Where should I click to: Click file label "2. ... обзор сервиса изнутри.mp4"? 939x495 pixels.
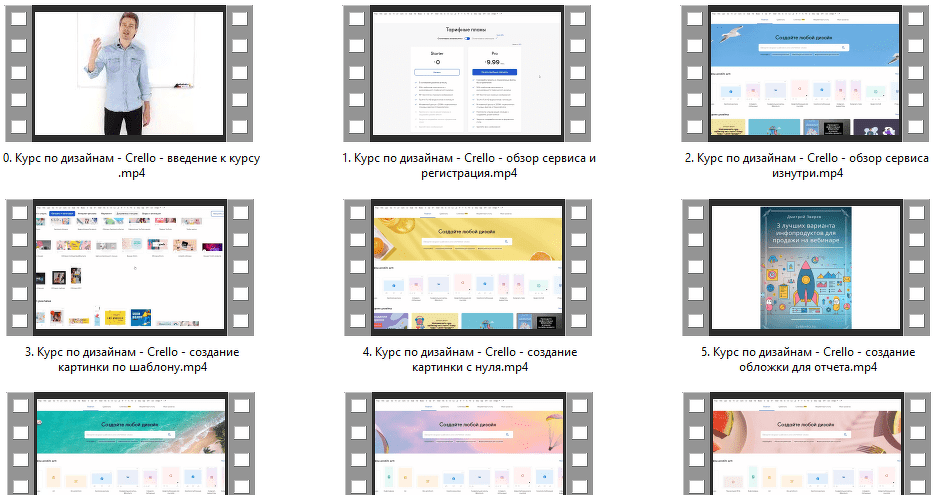coord(806,166)
